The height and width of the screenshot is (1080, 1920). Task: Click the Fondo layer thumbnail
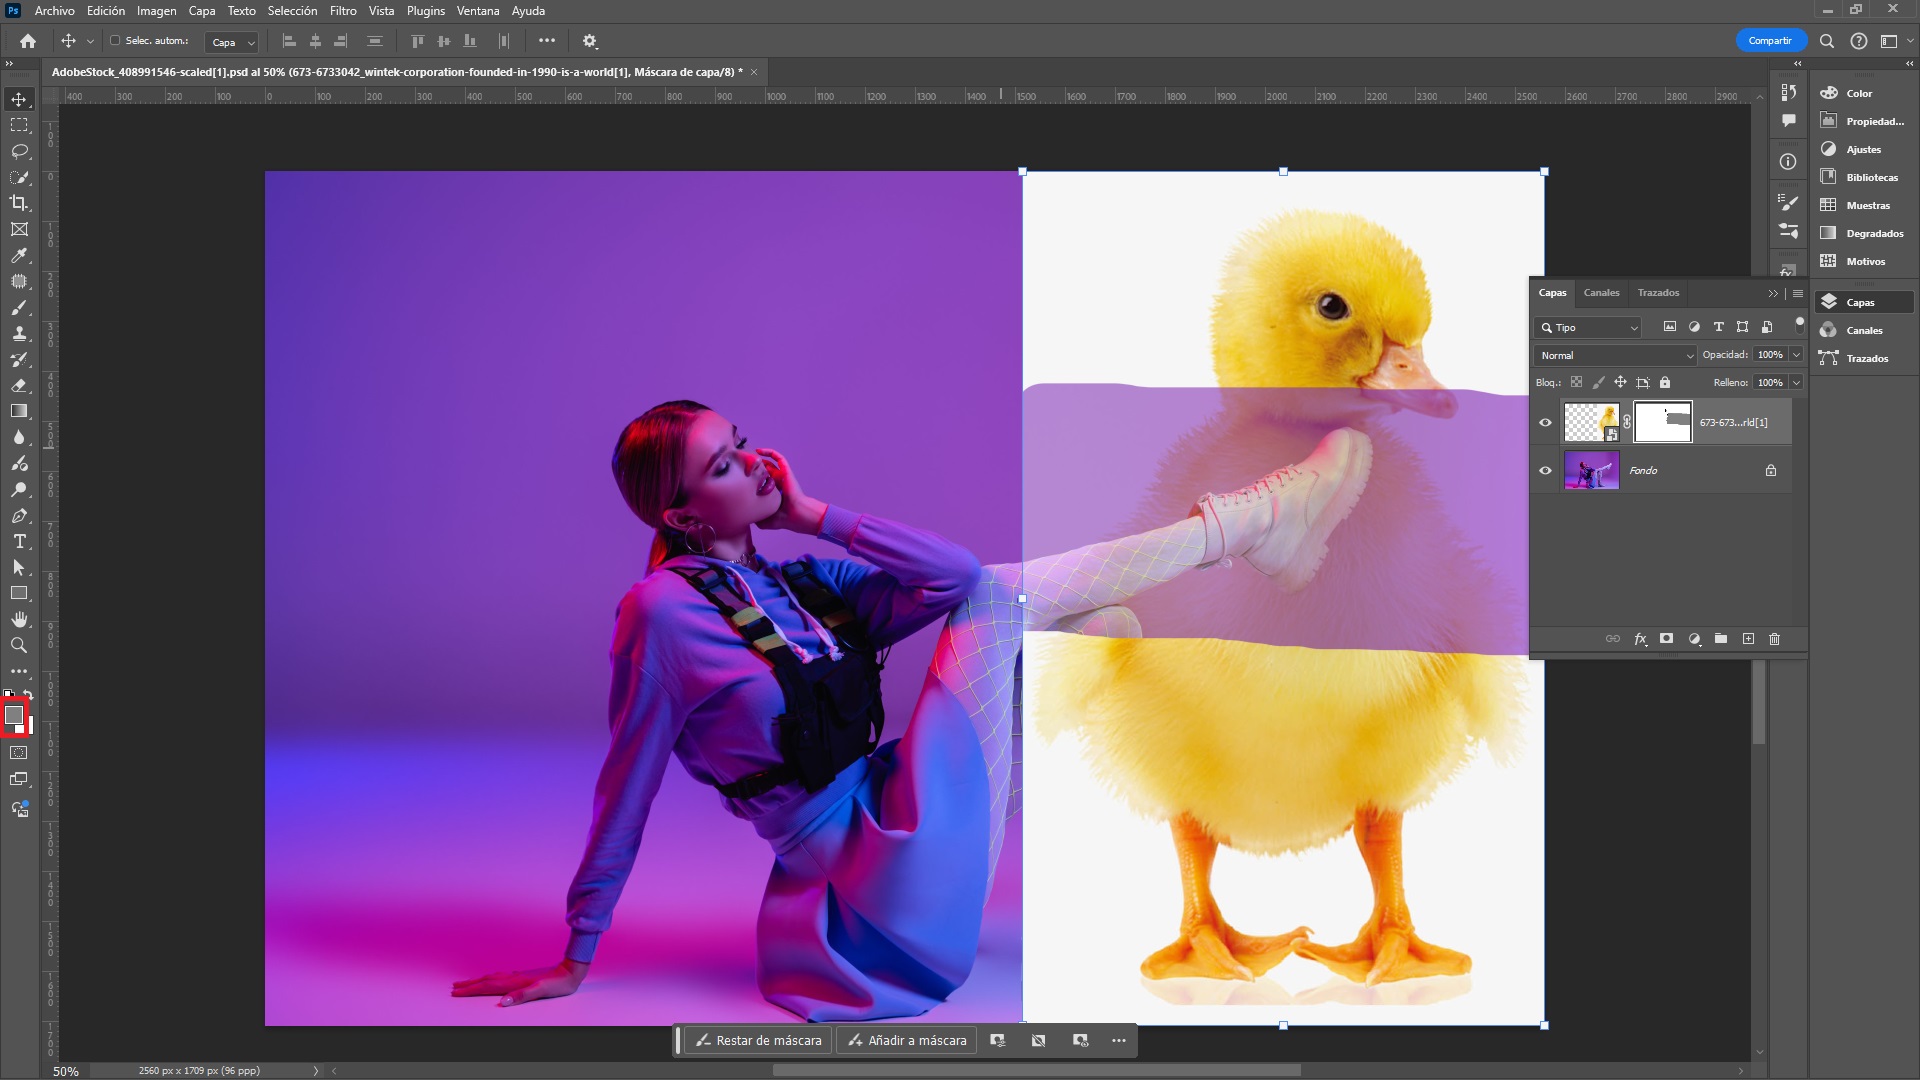(x=1591, y=470)
